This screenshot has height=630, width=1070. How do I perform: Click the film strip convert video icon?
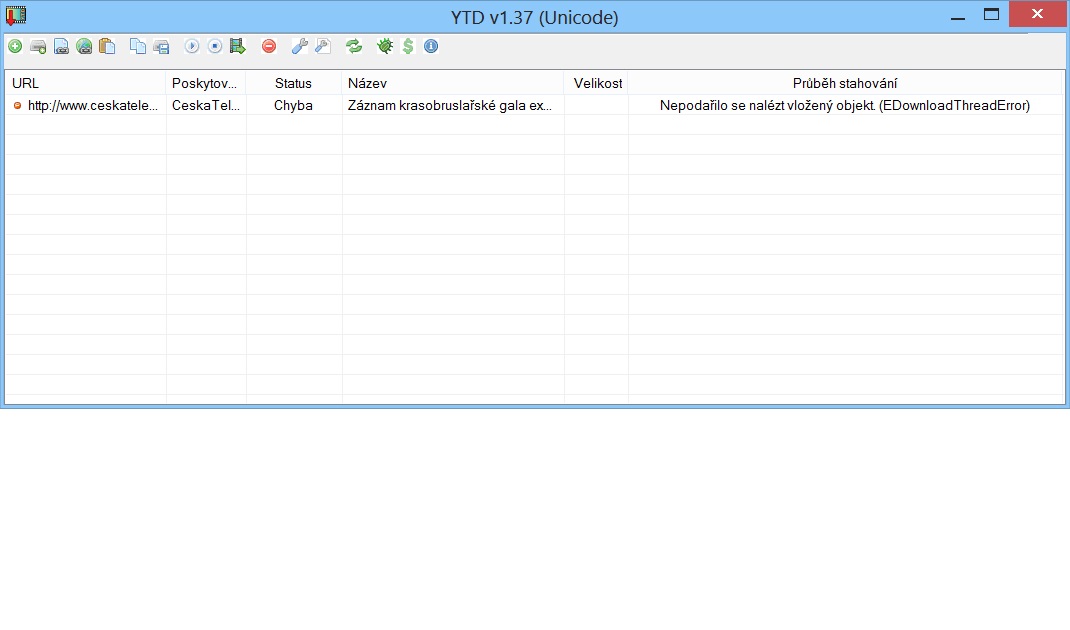[x=237, y=46]
